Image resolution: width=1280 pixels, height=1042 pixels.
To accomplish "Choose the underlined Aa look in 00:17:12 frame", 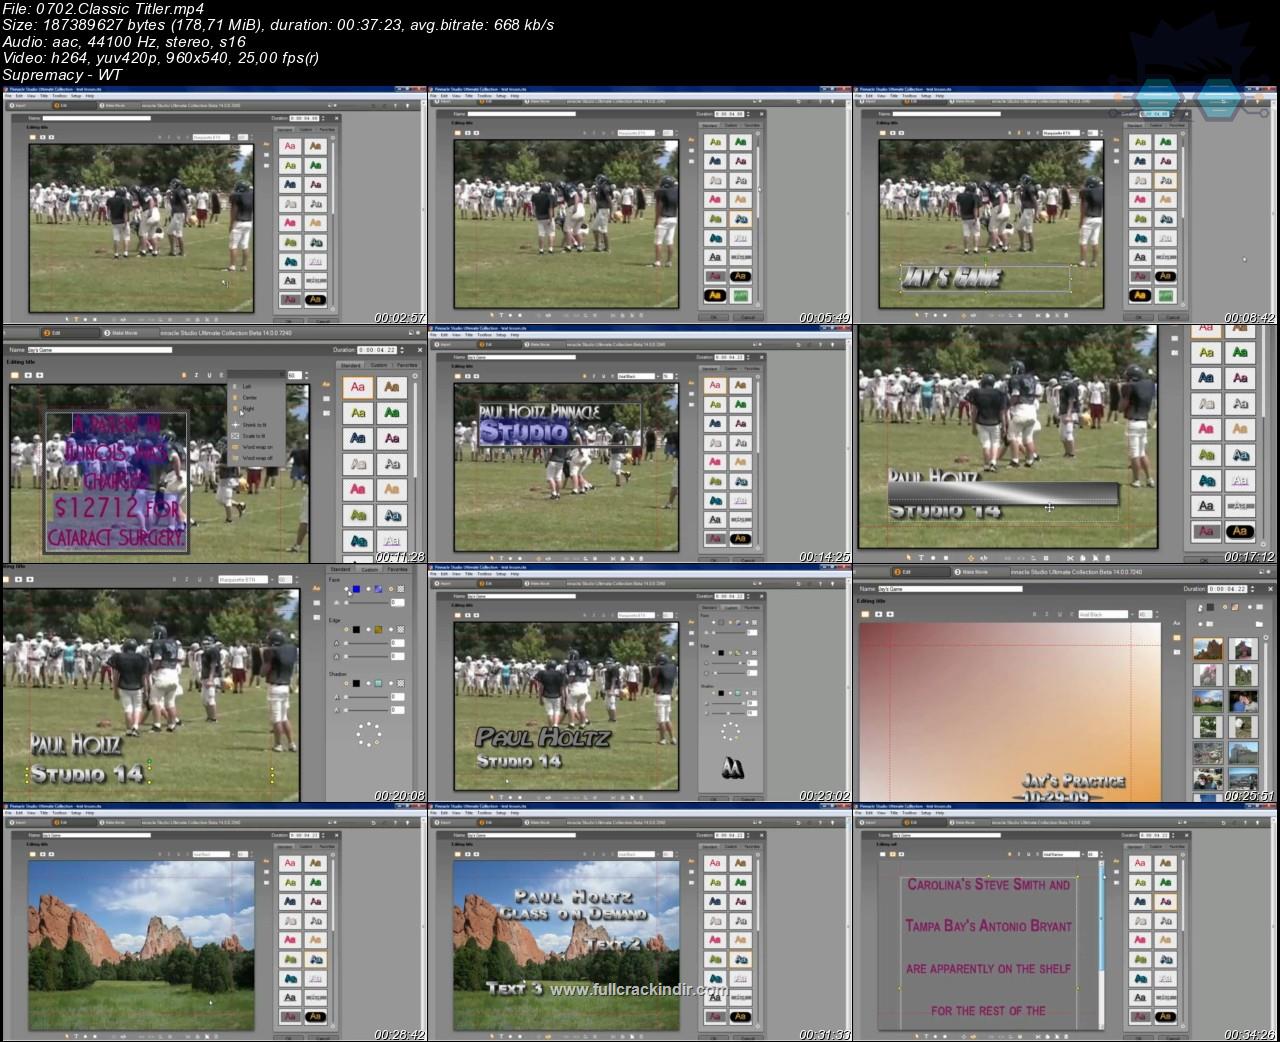I will (x=1206, y=506).
